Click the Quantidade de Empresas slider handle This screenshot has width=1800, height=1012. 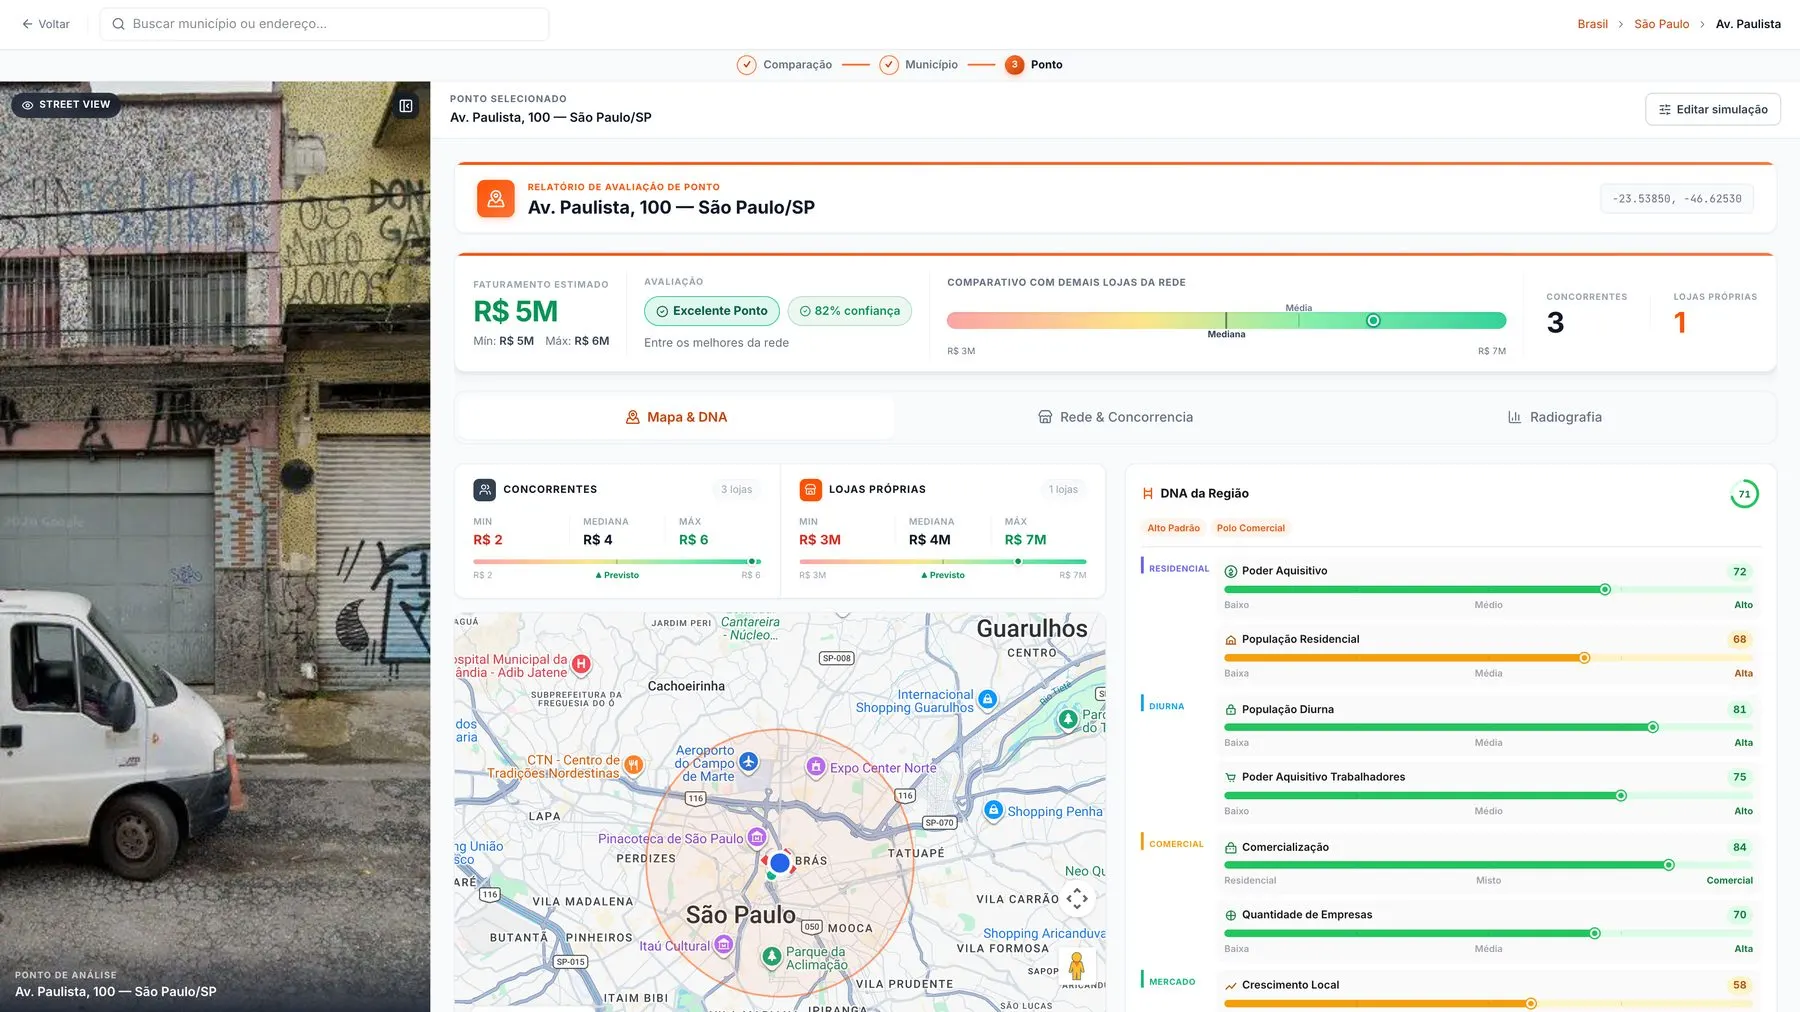1595,934
